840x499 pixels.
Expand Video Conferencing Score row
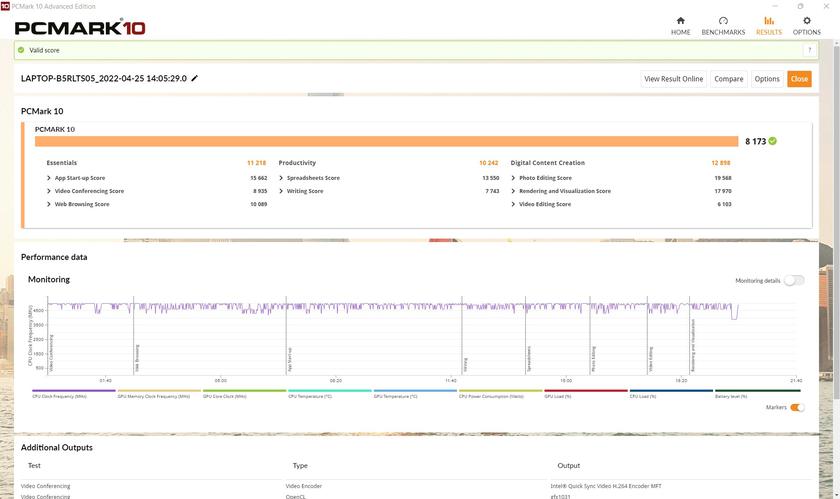click(49, 191)
